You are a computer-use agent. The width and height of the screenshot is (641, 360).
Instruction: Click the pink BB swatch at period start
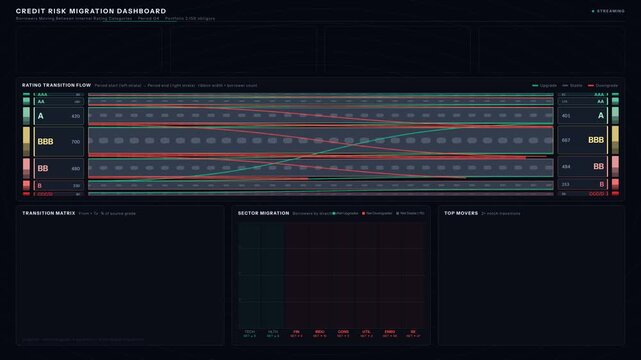point(27,168)
